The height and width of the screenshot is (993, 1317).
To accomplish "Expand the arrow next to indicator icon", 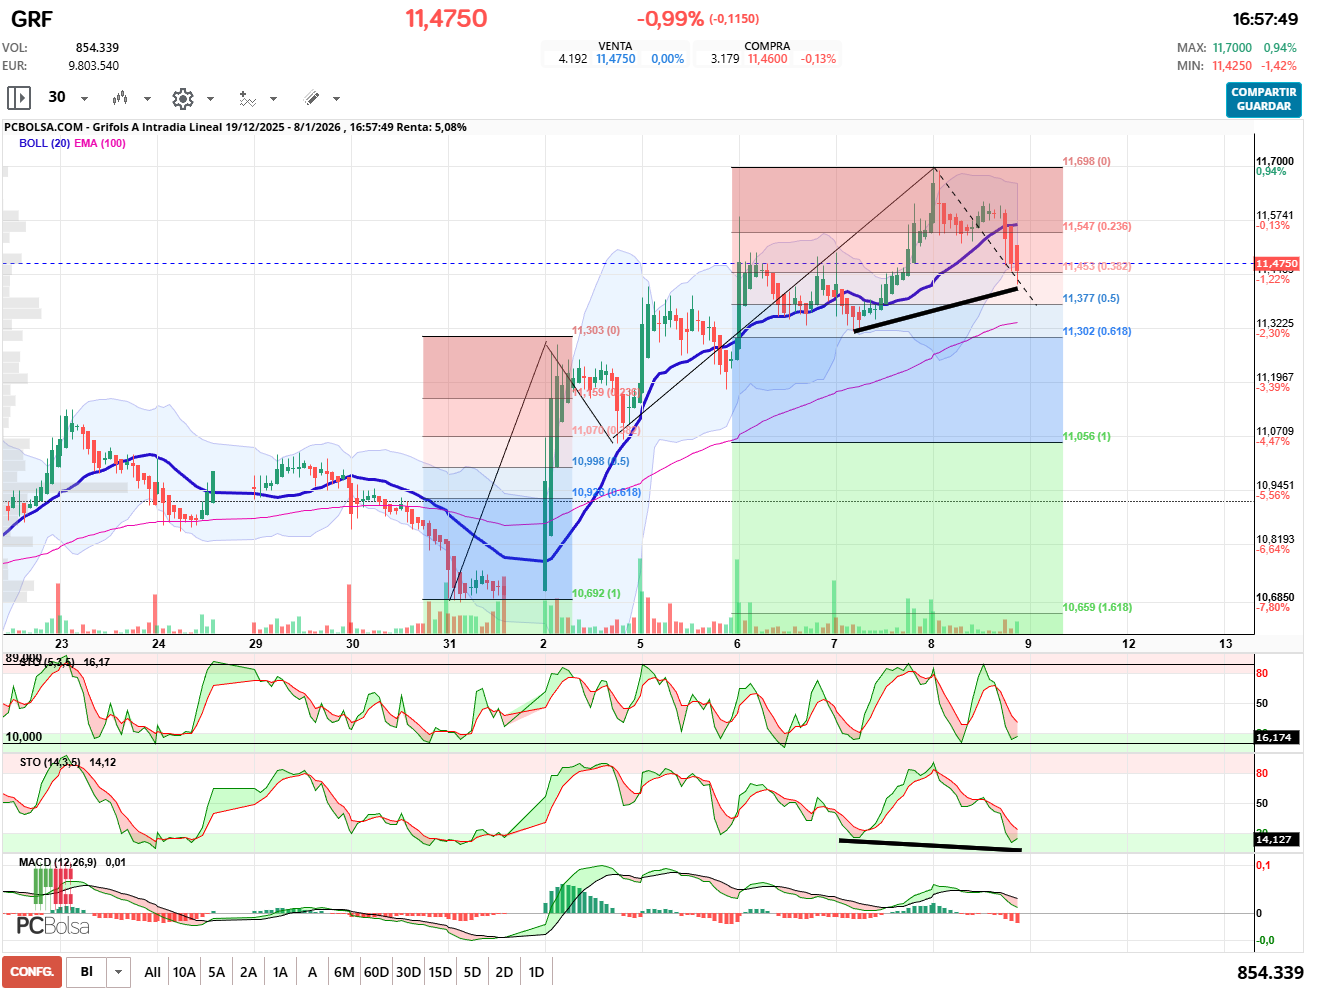I will pyautogui.click(x=273, y=99).
